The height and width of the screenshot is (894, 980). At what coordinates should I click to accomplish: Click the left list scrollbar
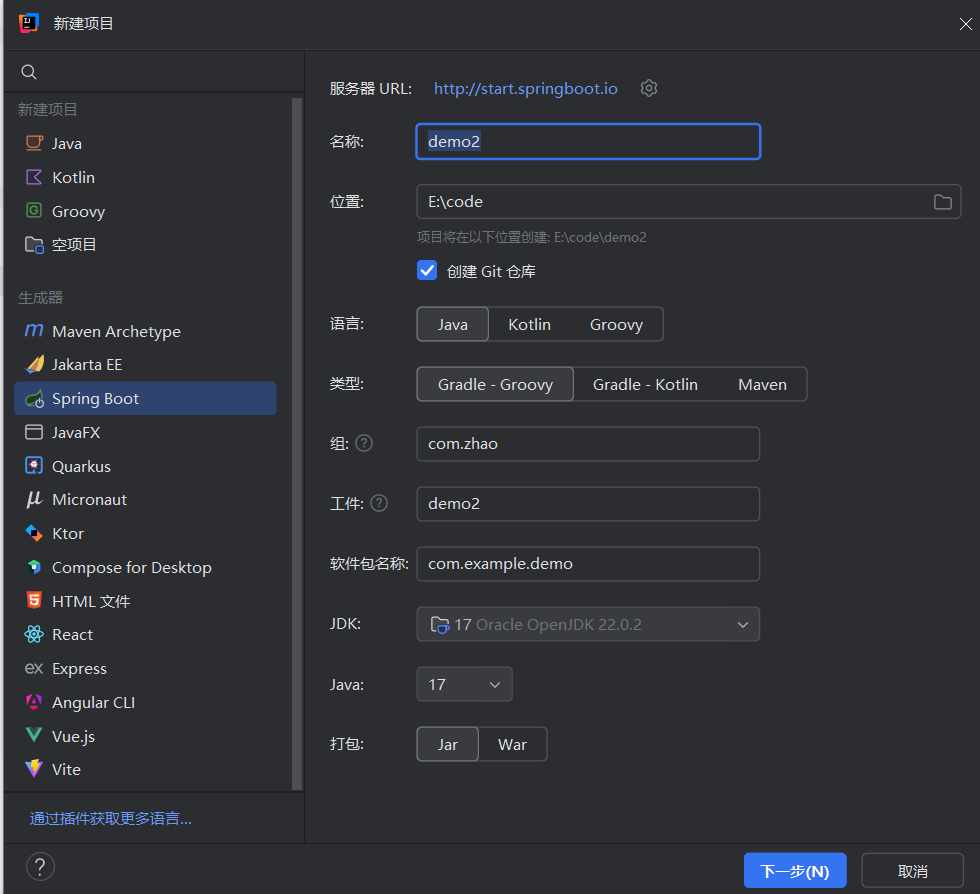(x=297, y=444)
